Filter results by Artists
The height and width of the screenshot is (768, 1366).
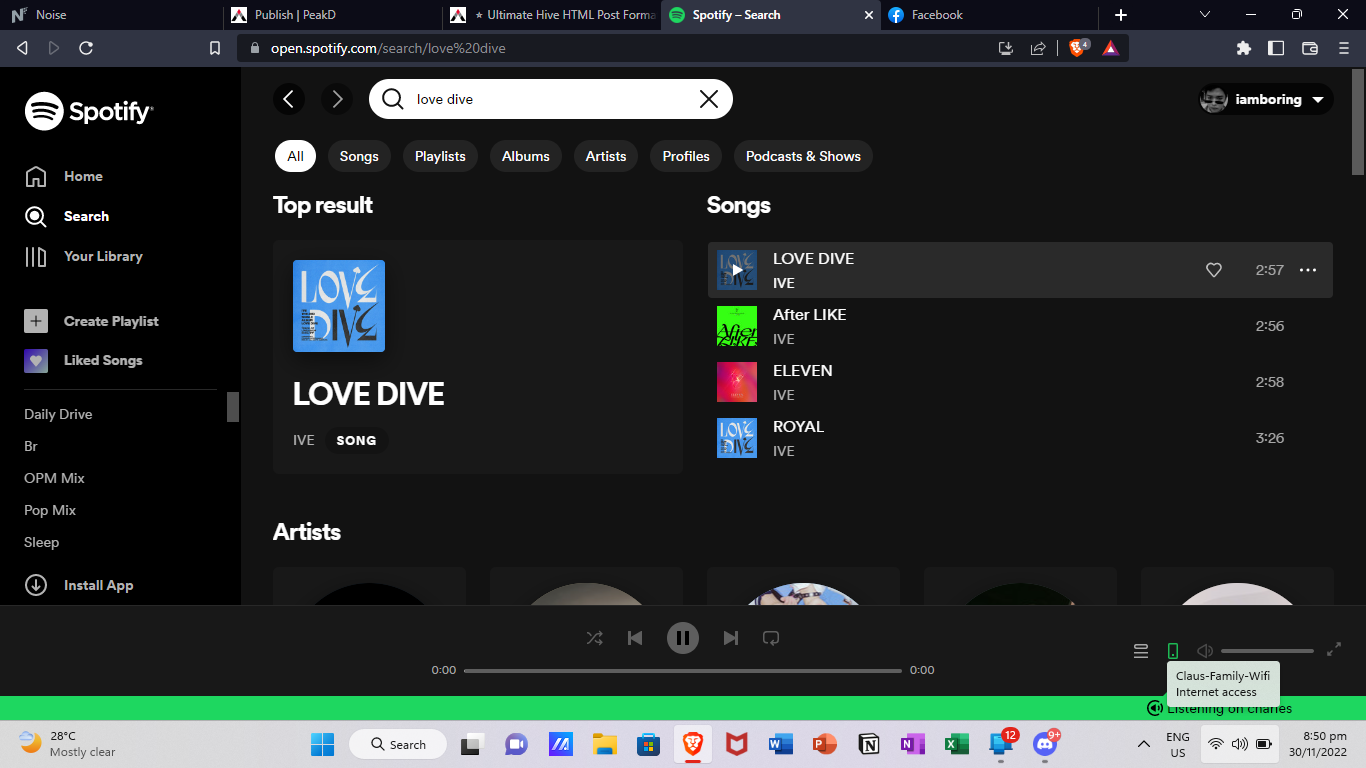point(606,156)
